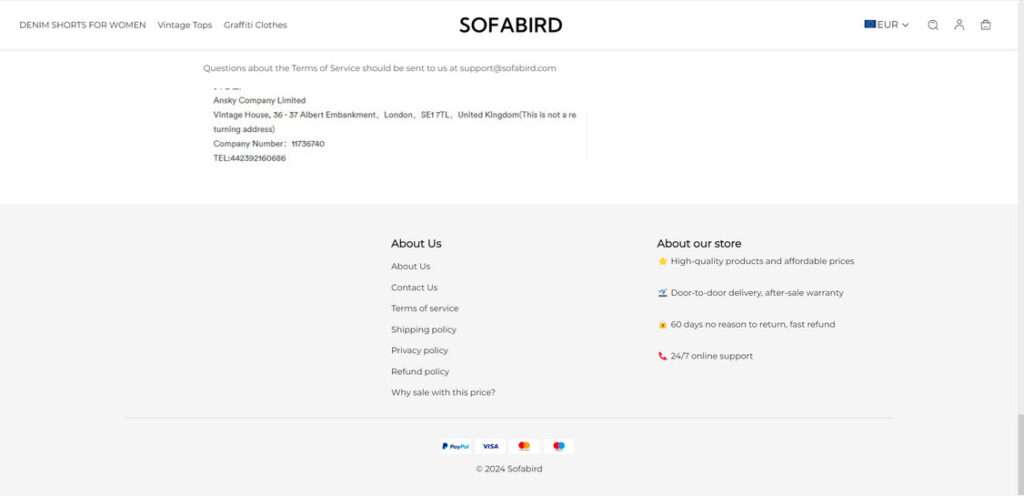Open the search icon in header
This screenshot has height=496, width=1024.
point(933,25)
